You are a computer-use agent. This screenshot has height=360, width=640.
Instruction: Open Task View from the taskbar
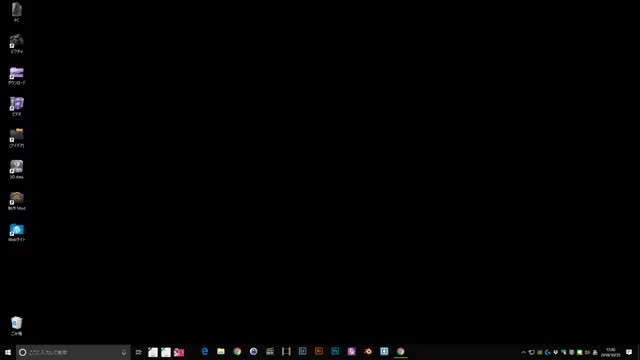[139, 352]
